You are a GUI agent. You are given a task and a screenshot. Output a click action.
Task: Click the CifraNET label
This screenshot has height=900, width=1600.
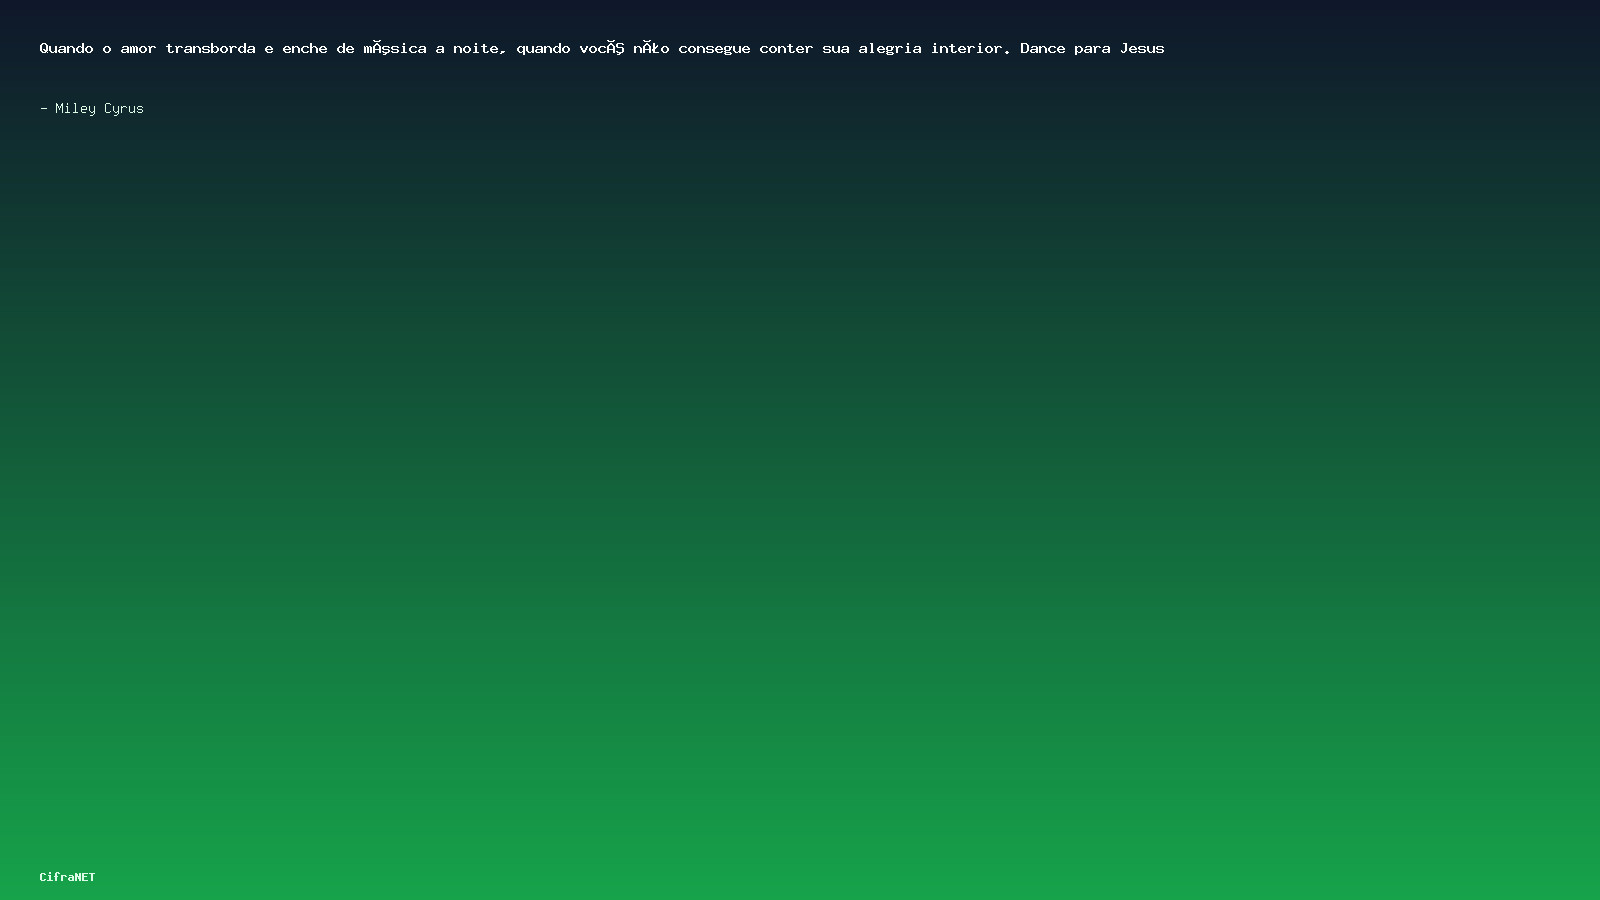[68, 877]
